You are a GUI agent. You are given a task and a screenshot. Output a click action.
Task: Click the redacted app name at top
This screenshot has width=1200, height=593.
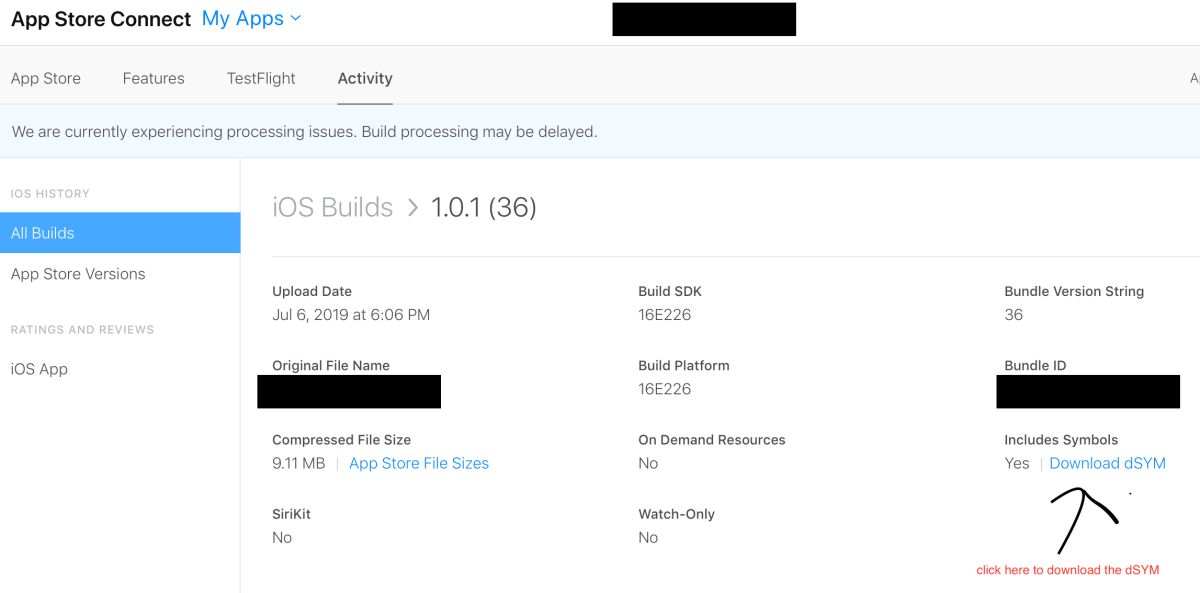(704, 19)
